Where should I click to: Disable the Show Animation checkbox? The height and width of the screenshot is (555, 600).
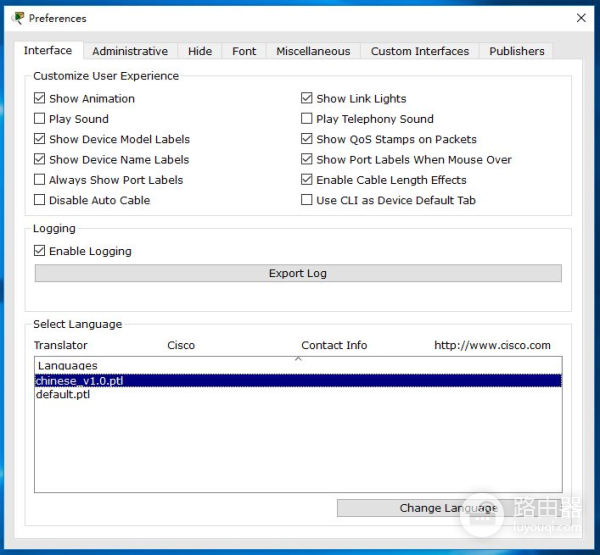(x=40, y=99)
